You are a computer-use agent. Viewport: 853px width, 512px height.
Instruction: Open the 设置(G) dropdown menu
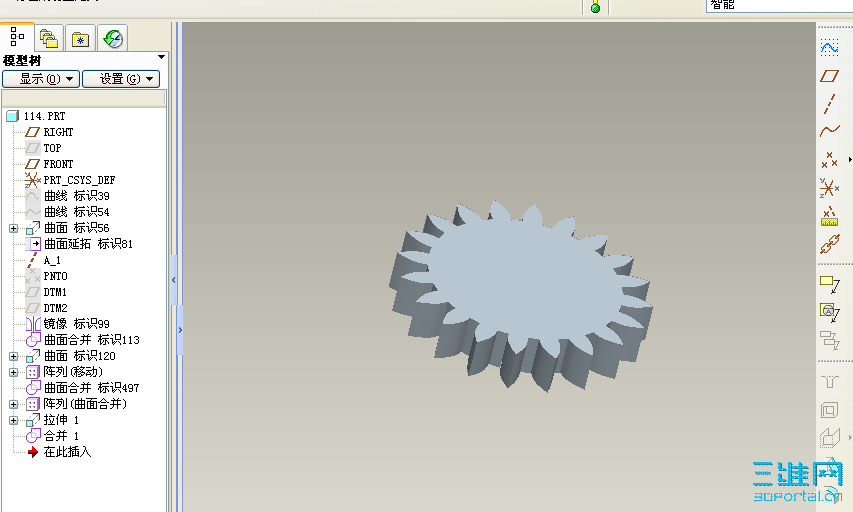[x=121, y=79]
